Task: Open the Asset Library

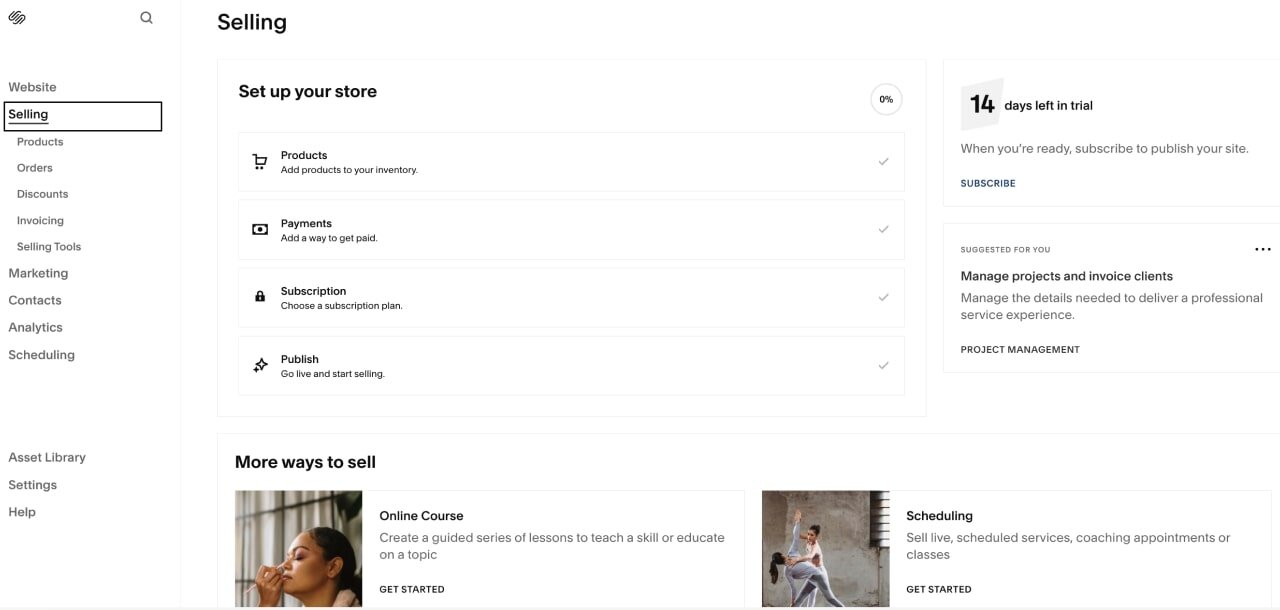Action: click(47, 458)
